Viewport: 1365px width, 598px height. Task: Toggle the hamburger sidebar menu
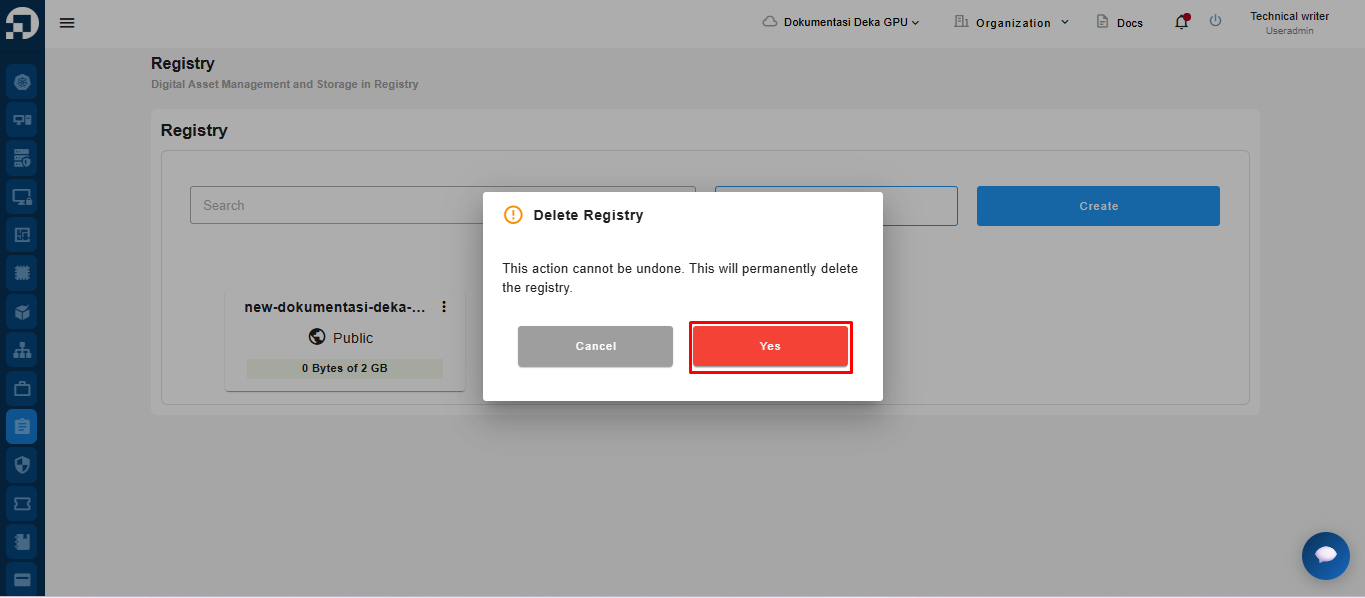(x=67, y=23)
